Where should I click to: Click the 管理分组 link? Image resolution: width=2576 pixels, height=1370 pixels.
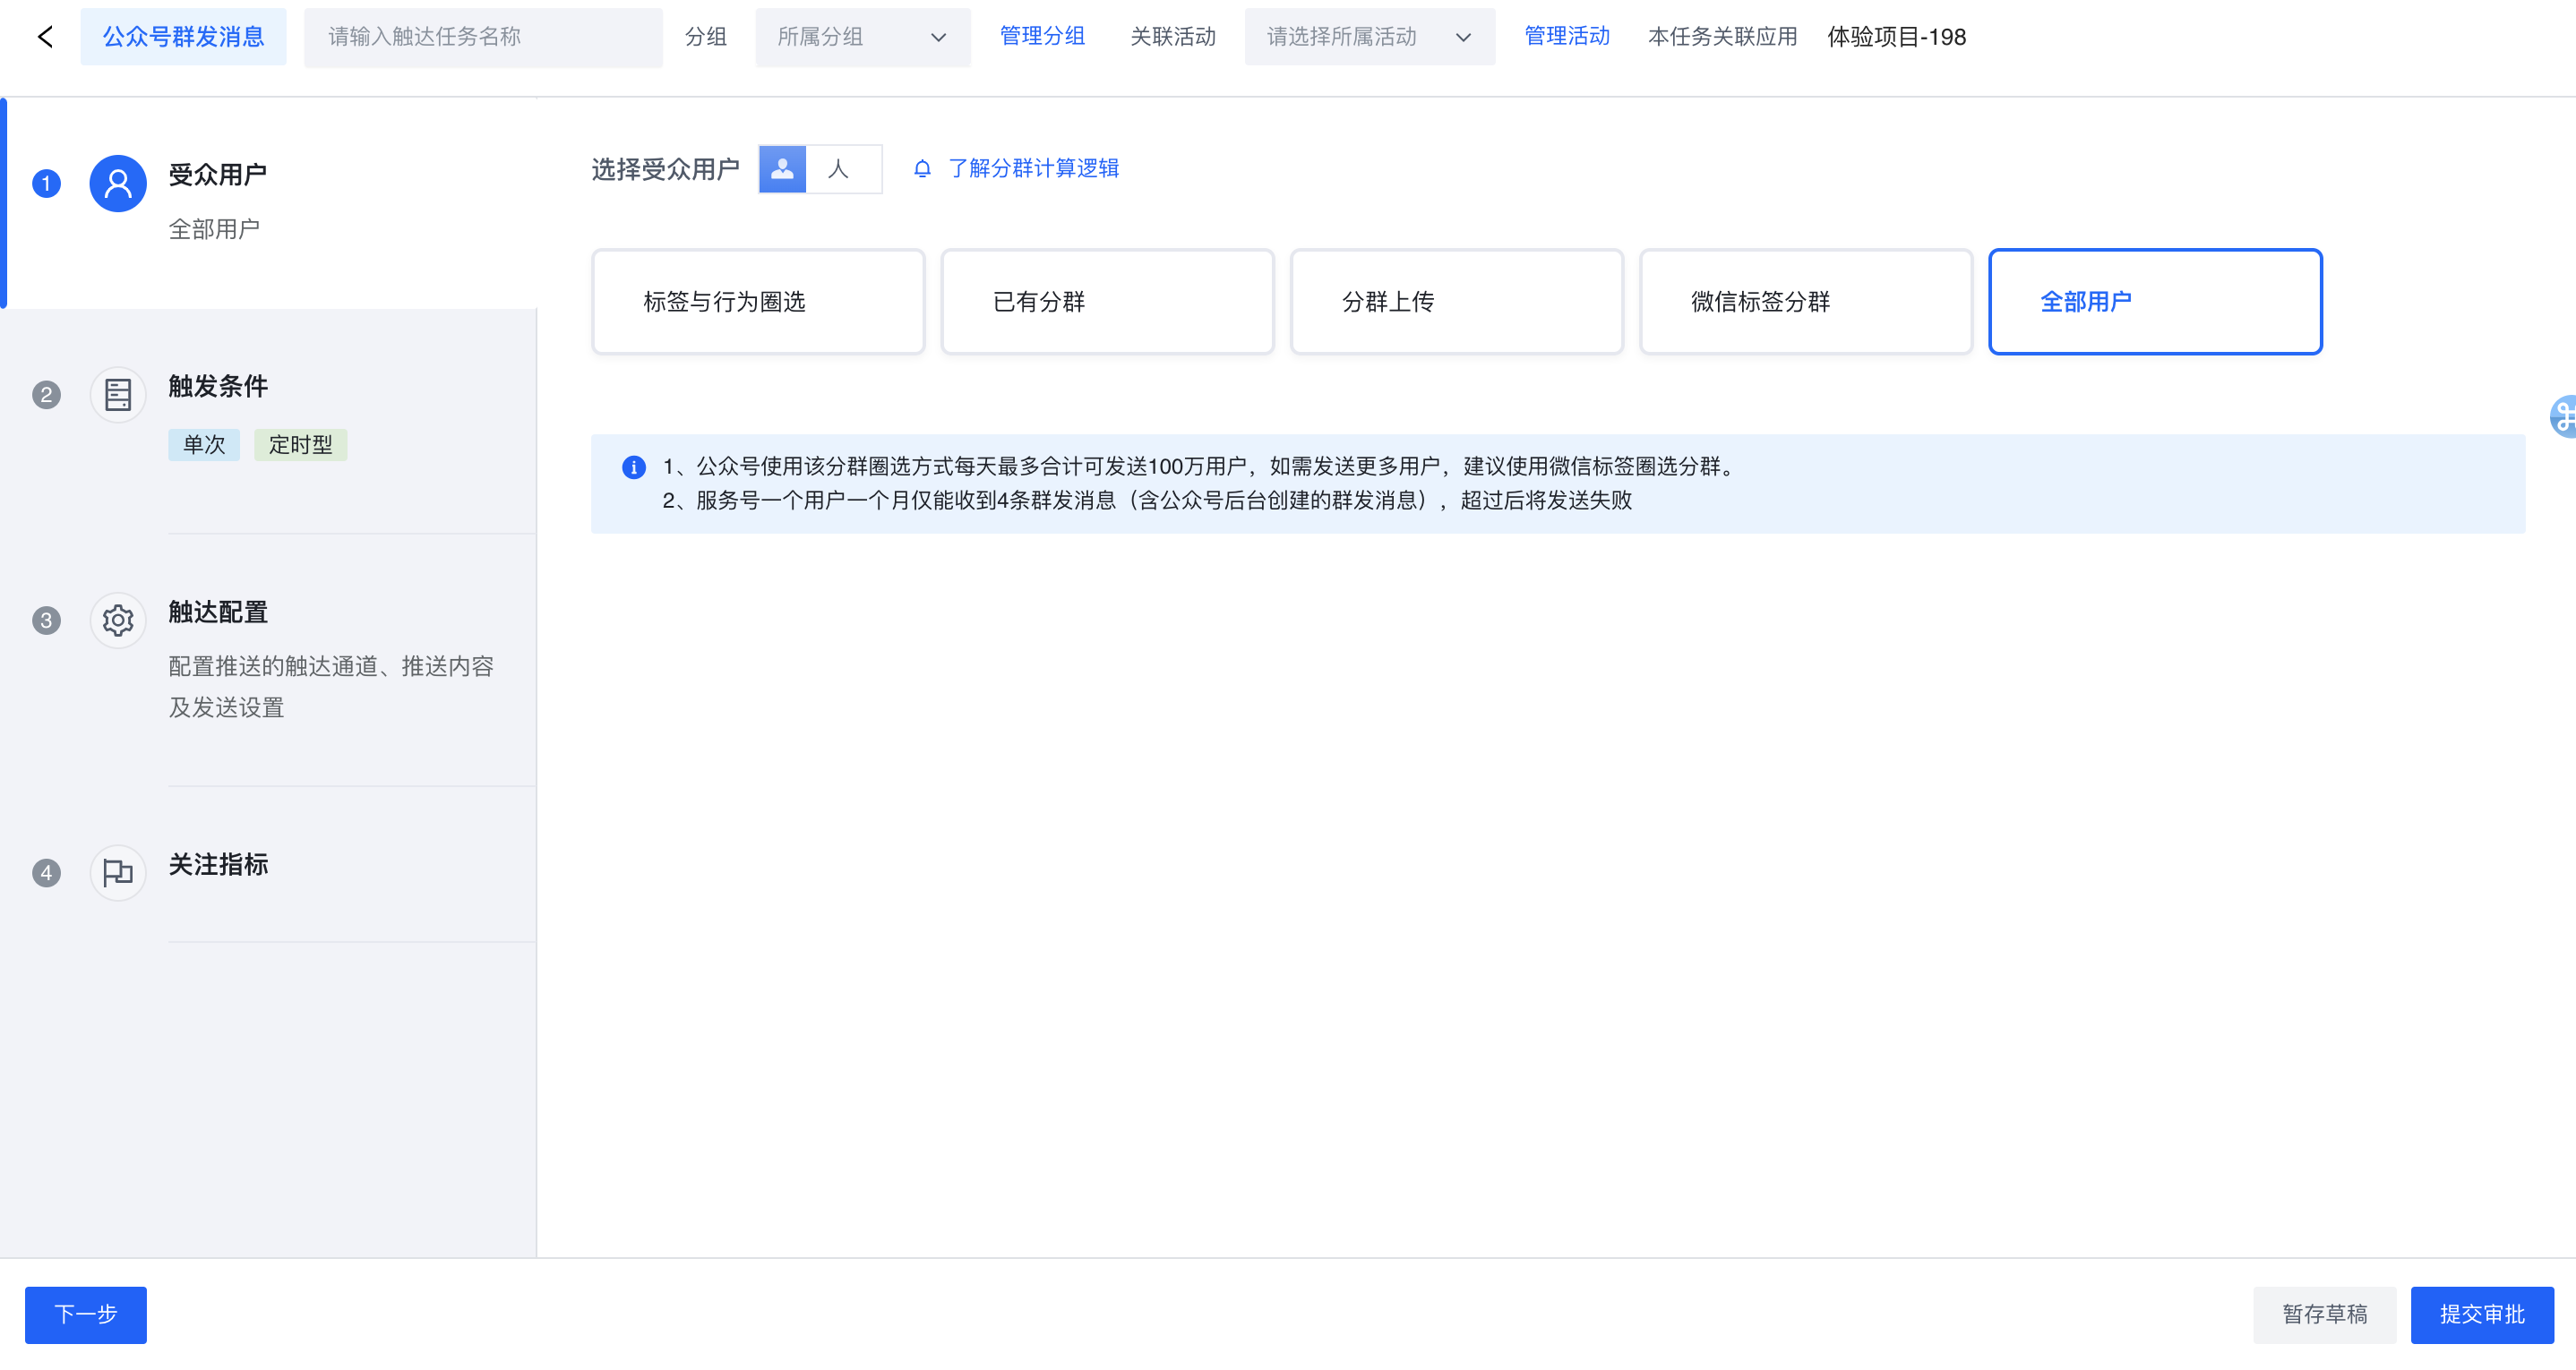(x=1042, y=37)
